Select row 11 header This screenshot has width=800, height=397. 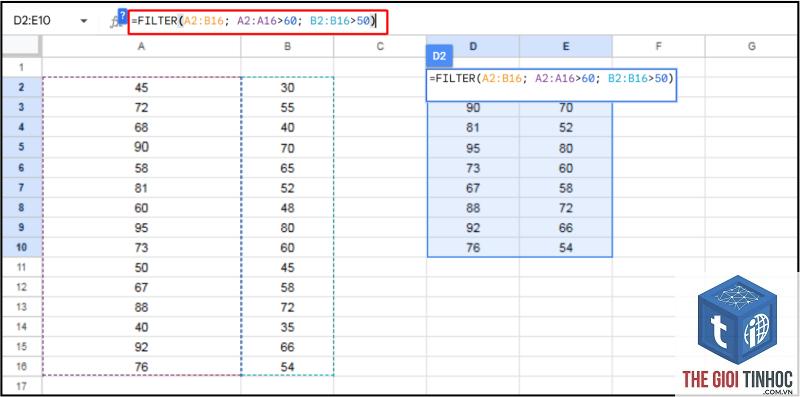[x=21, y=267]
